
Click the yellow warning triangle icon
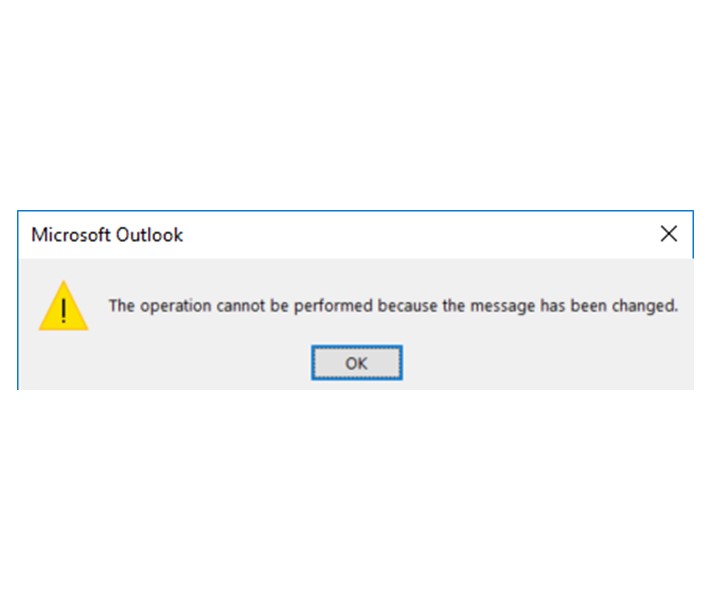point(63,307)
